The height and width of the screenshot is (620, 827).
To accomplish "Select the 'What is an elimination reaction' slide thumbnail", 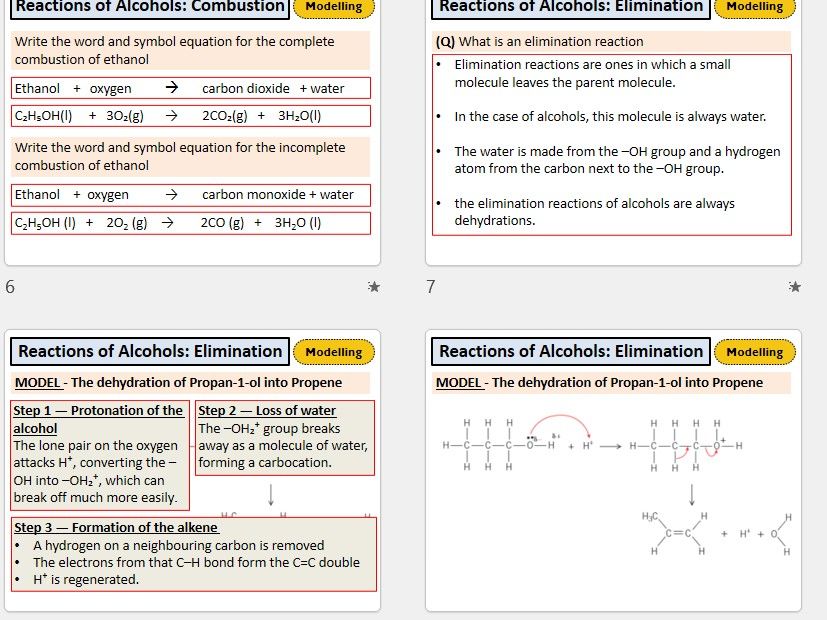I will (613, 132).
